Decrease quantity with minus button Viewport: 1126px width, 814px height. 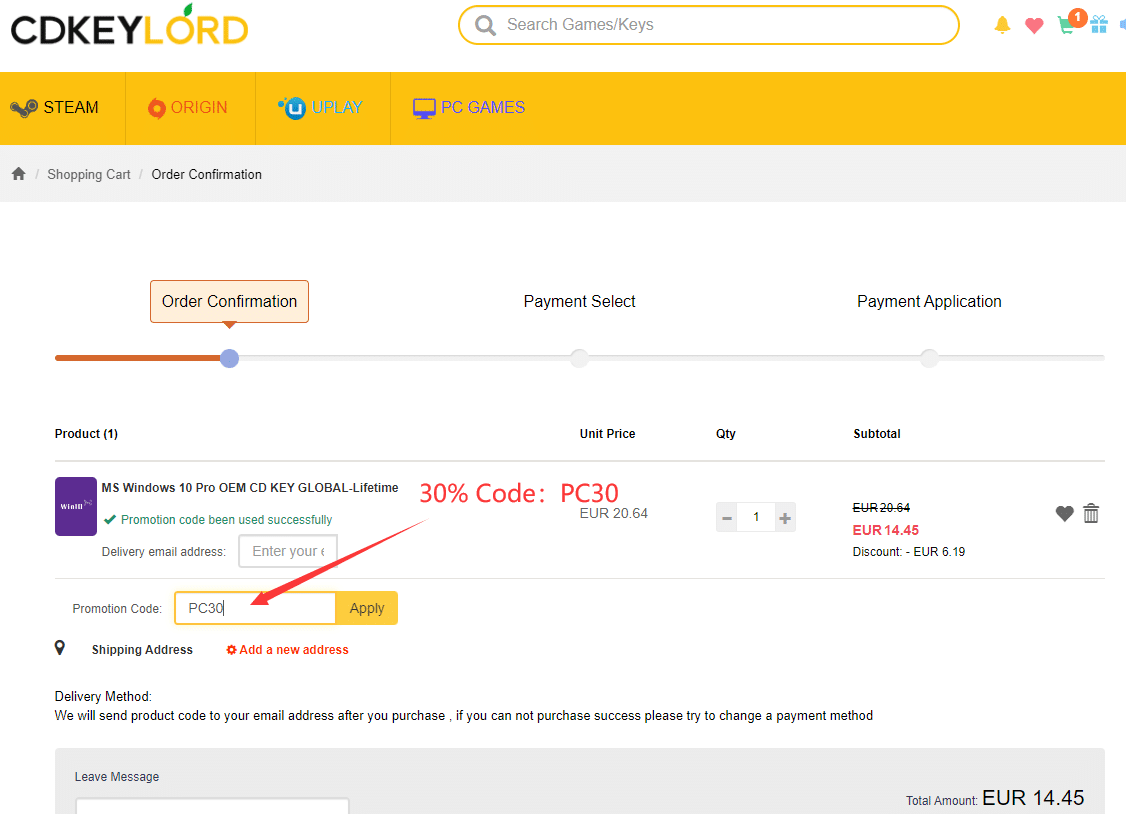[727, 517]
